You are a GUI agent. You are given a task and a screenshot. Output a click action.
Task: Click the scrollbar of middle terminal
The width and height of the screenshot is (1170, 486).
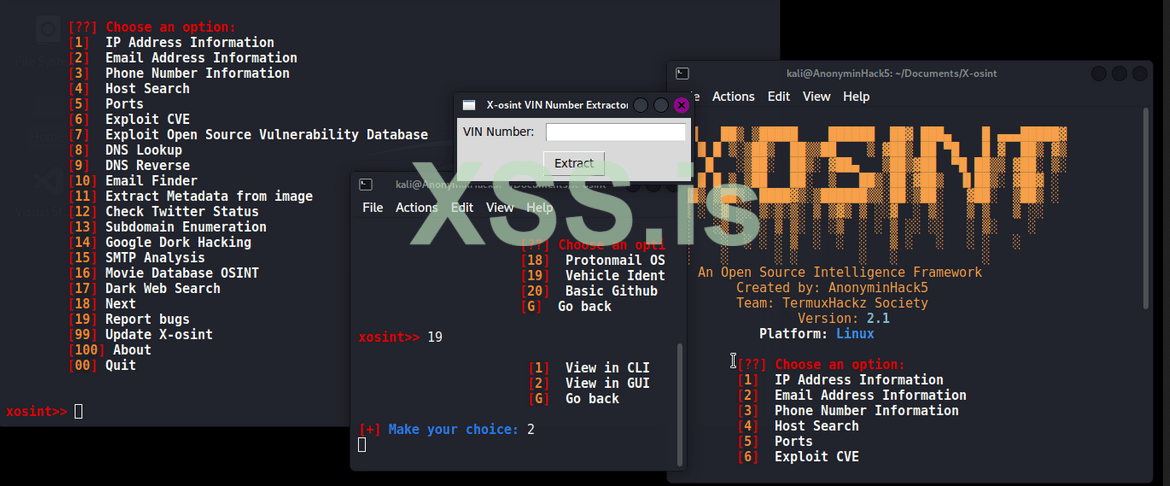click(679, 403)
